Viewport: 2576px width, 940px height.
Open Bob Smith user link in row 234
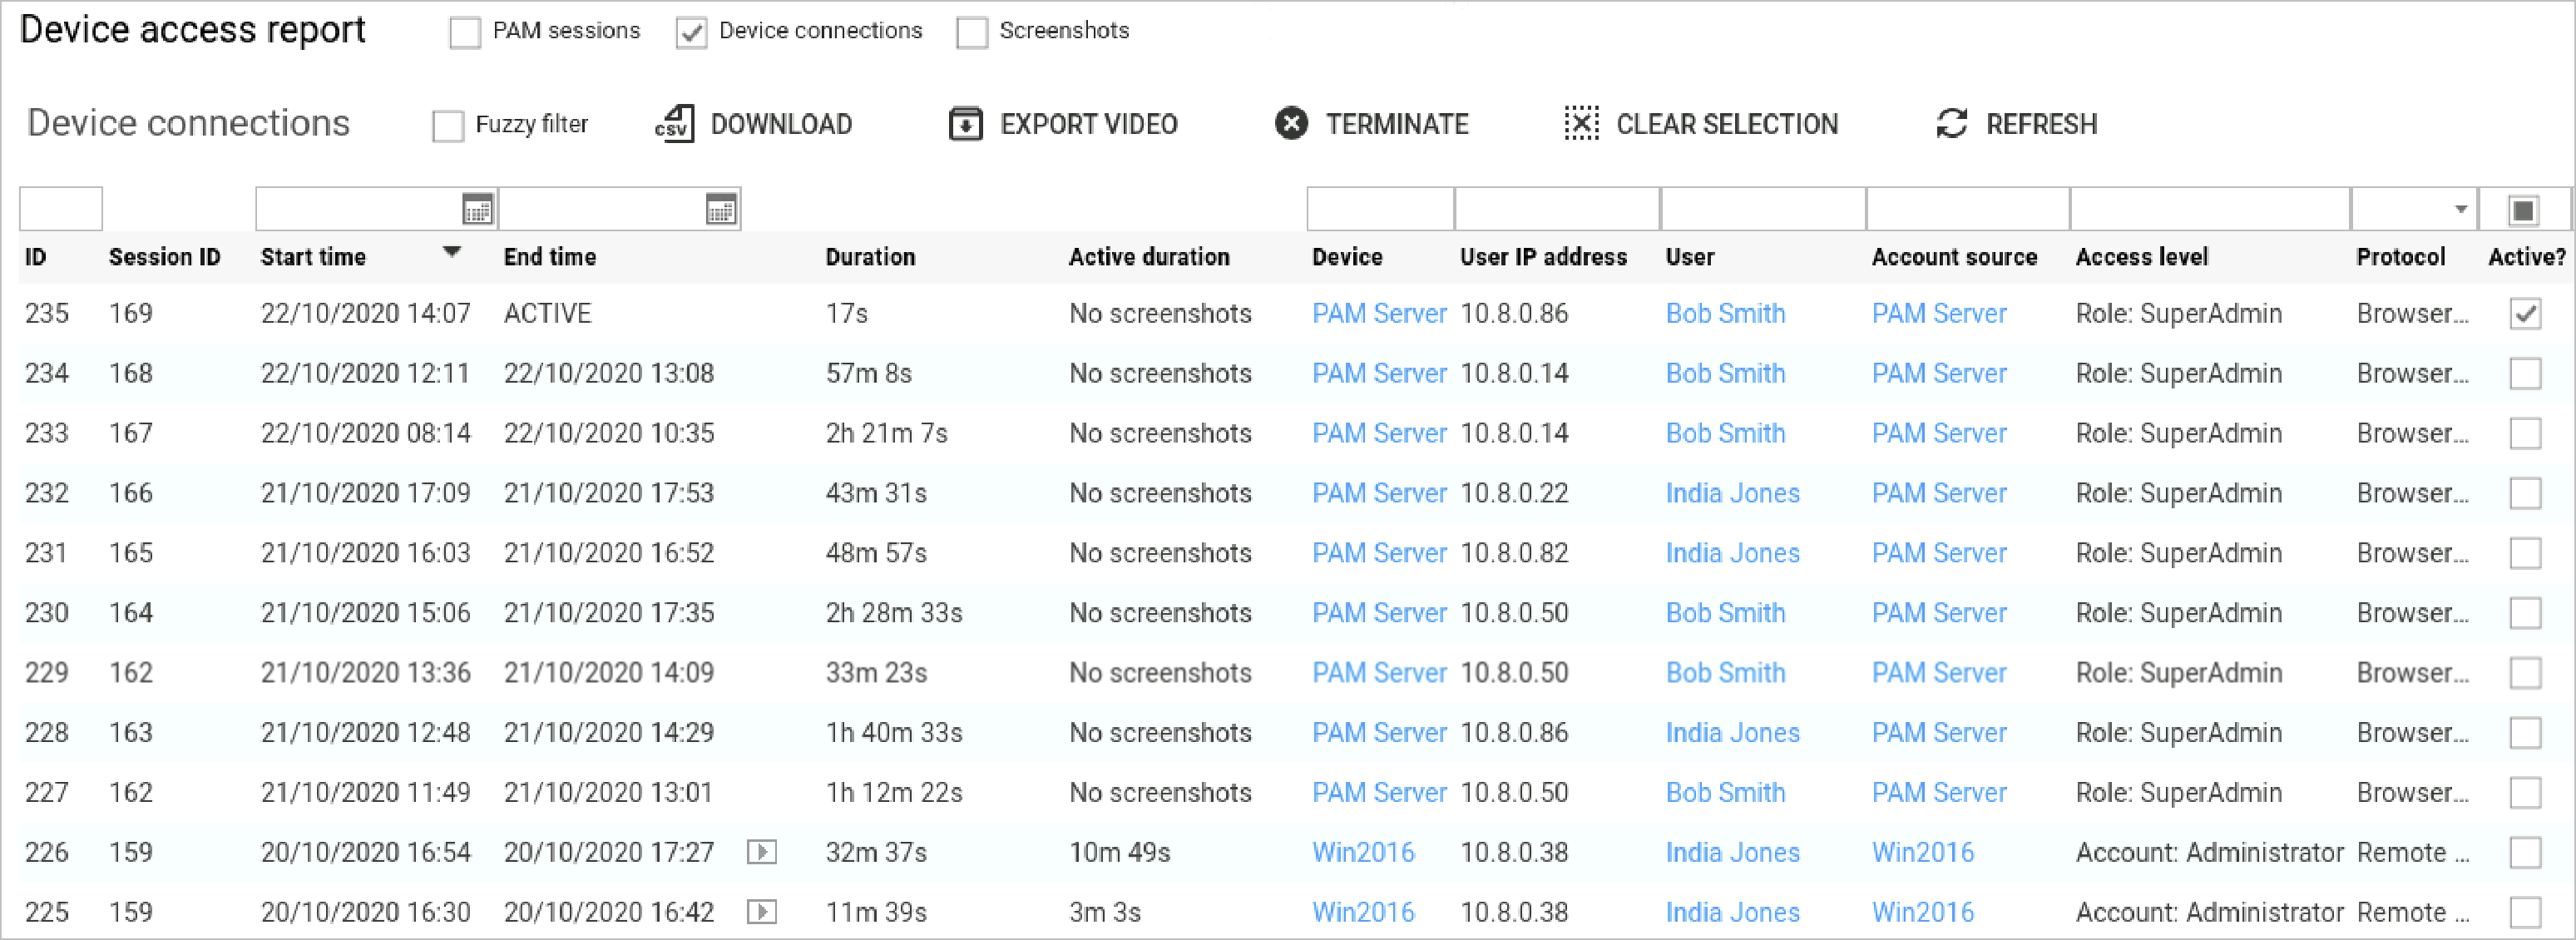tap(1725, 374)
